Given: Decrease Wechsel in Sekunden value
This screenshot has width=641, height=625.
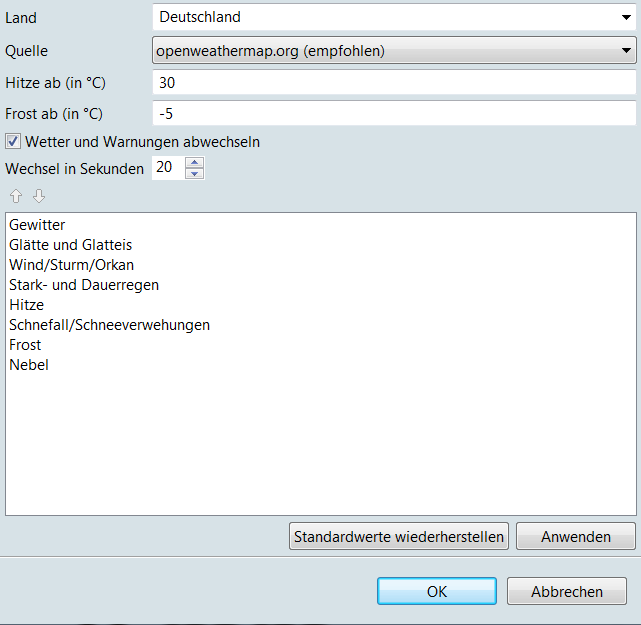Looking at the screenshot, I should 195,174.
